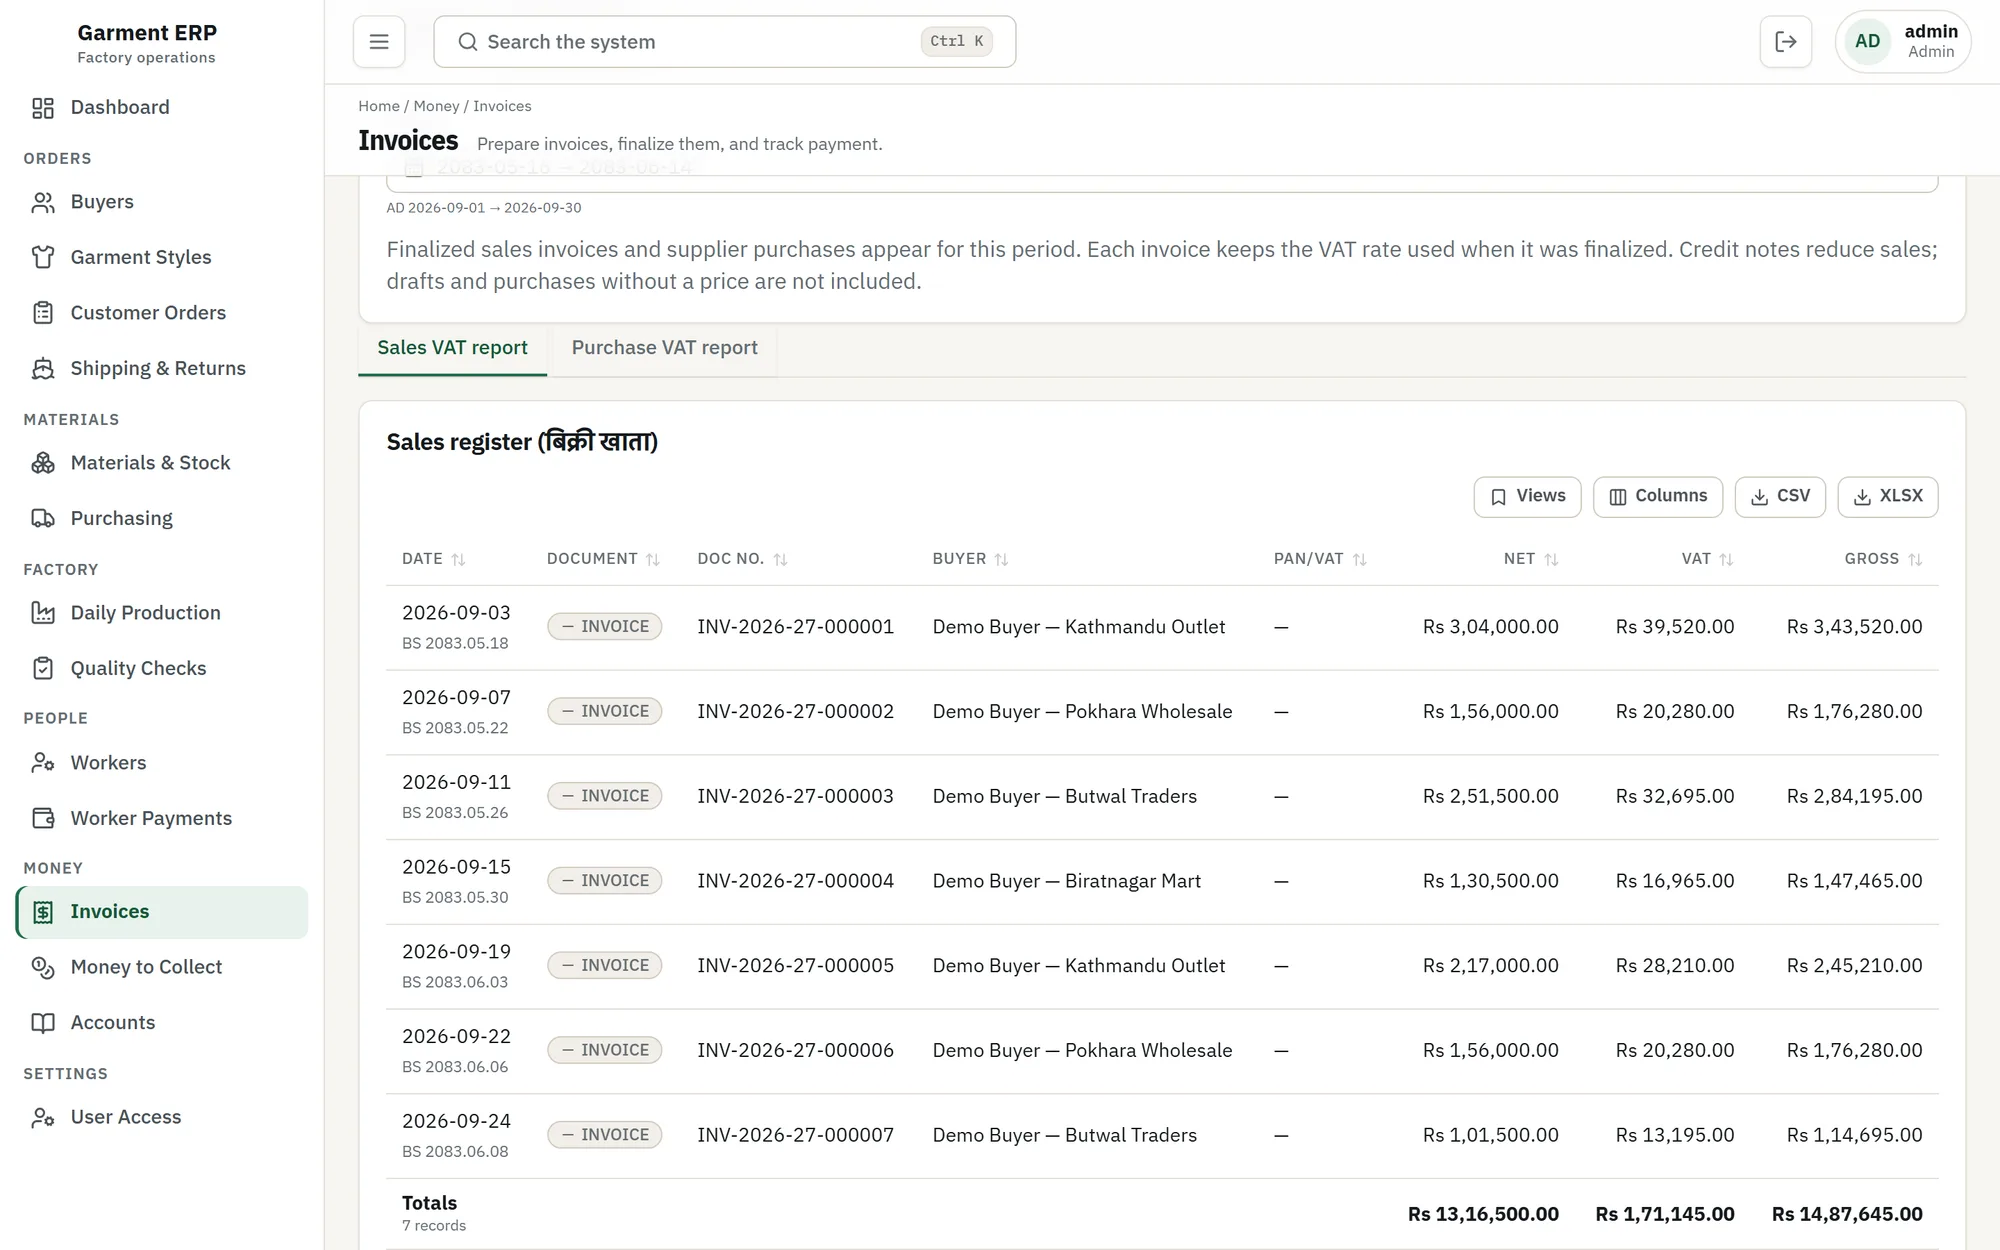Sort table by BUYER column
This screenshot has height=1250, width=2000.
pos(970,559)
